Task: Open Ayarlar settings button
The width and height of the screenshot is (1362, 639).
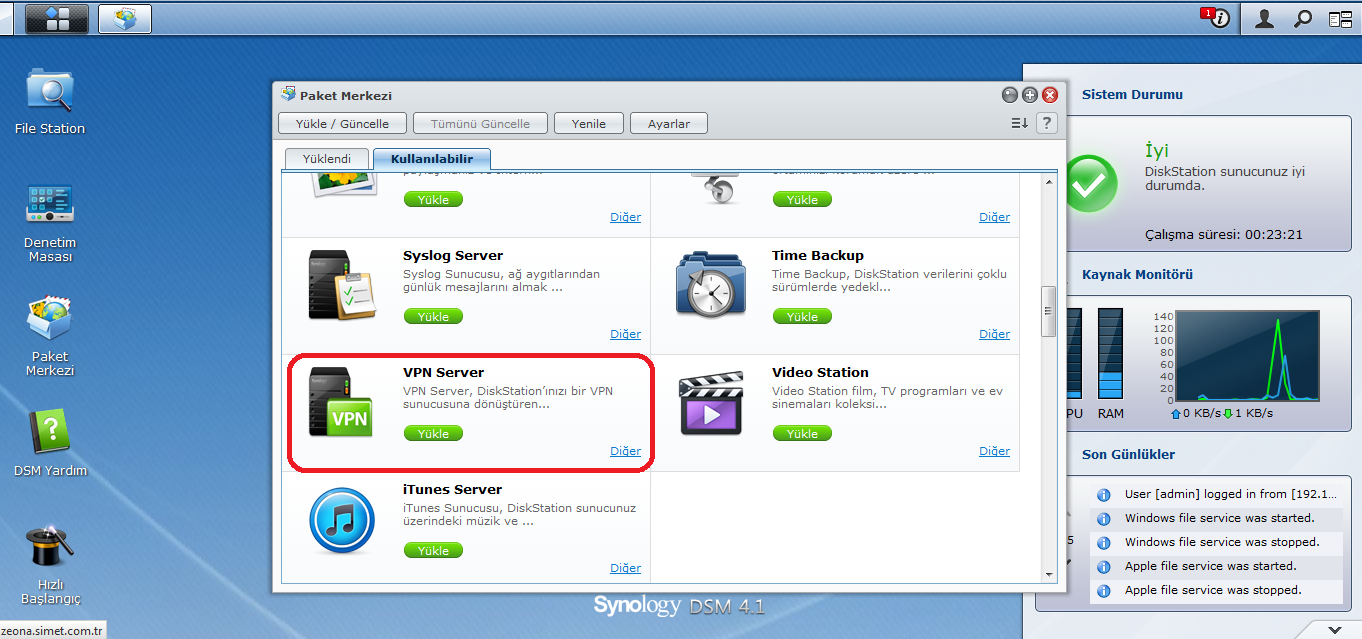Action: click(669, 123)
